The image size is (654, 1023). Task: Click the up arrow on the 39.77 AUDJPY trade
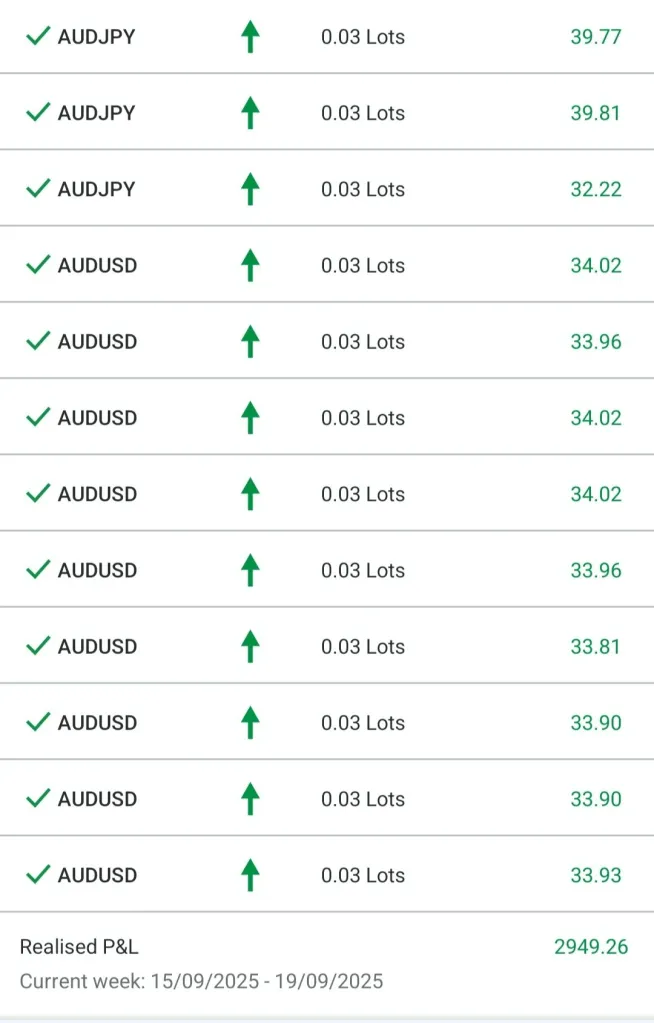click(x=250, y=37)
